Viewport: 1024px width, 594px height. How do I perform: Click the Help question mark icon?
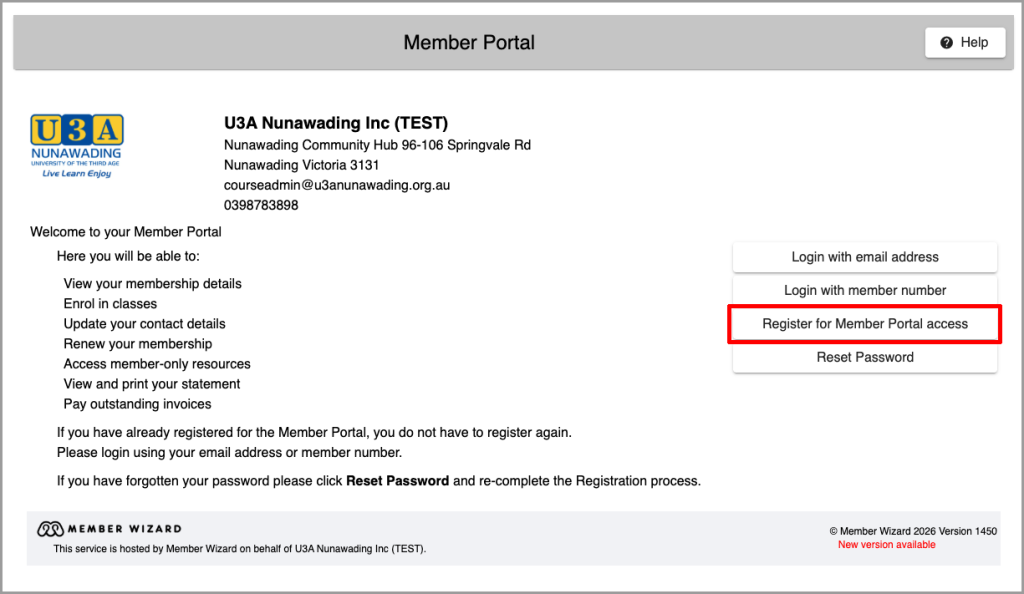click(x=946, y=42)
